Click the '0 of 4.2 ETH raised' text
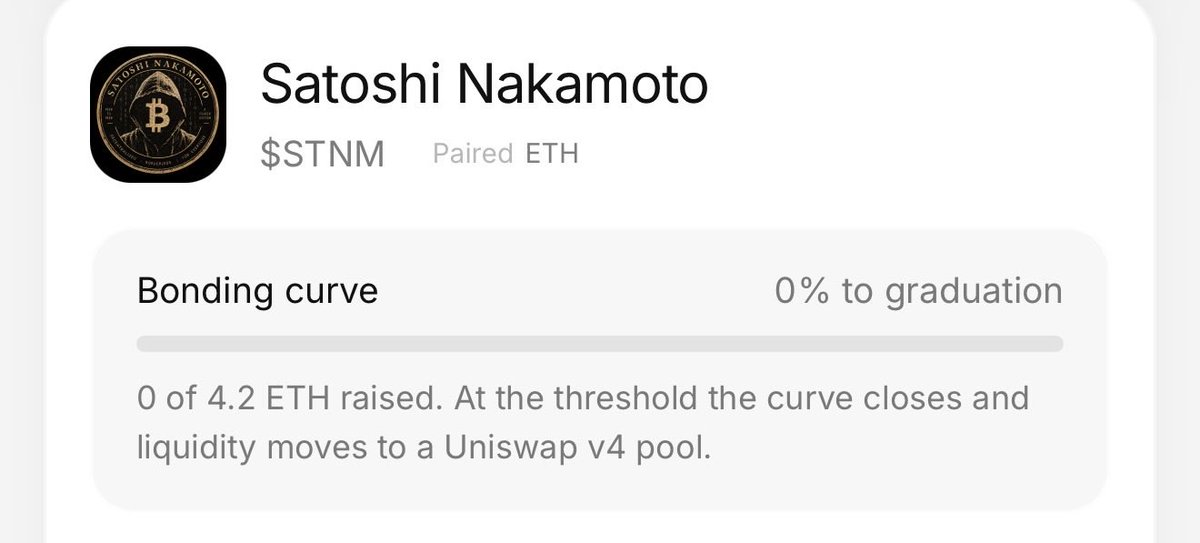This screenshot has height=543, width=1200. (x=288, y=398)
